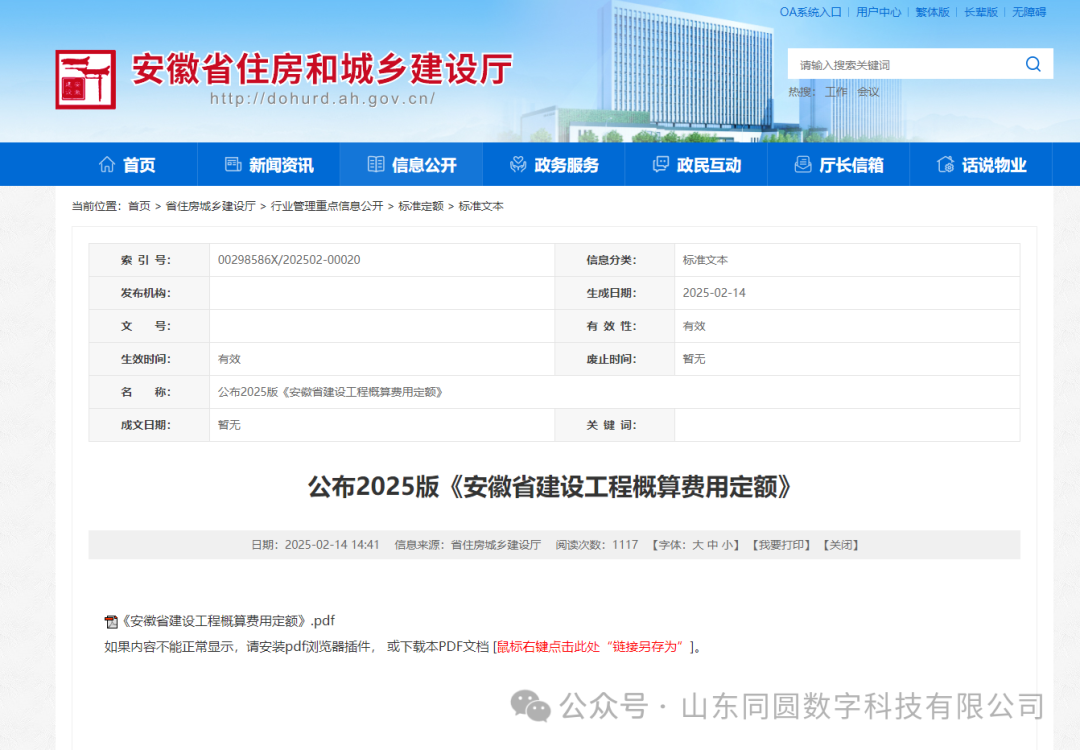Click the search magnifier icon
Viewport: 1080px width, 750px height.
(x=1033, y=64)
